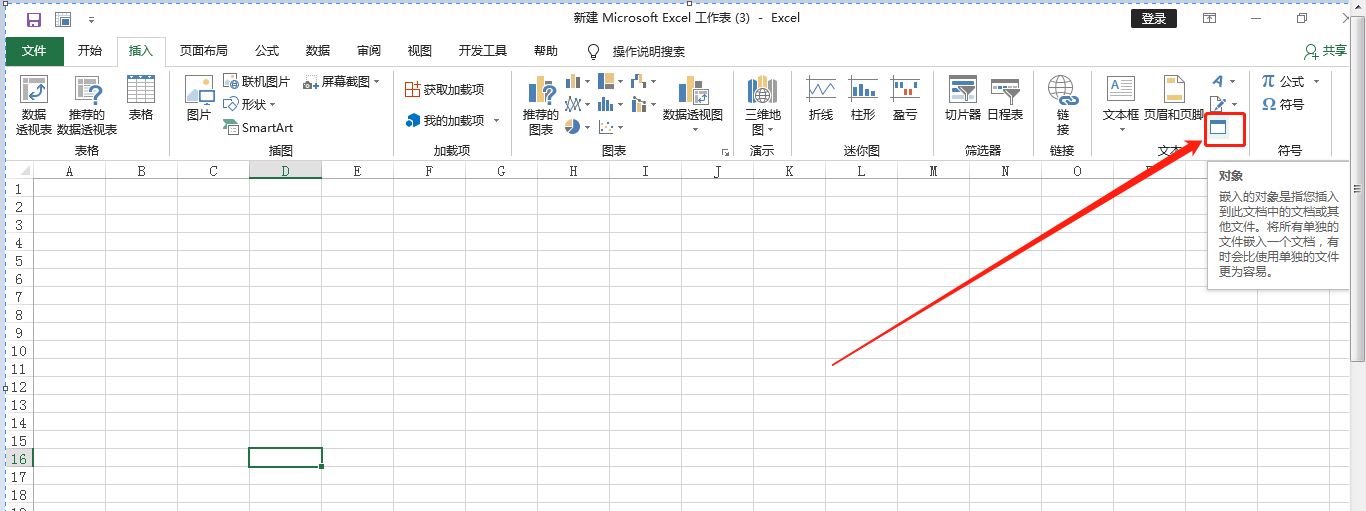The width and height of the screenshot is (1366, 511).
Task: Click the 对象 (Object) icon
Action: (x=1218, y=127)
